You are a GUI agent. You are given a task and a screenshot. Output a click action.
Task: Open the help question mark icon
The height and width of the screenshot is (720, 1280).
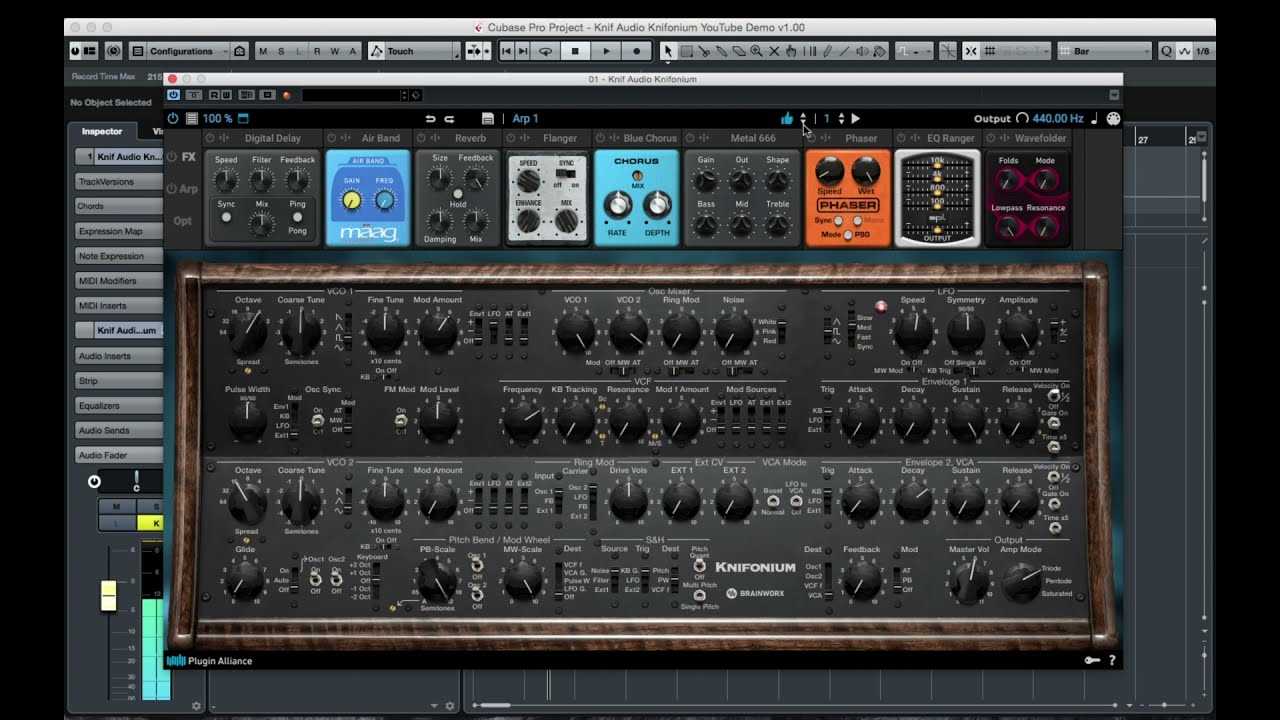(1112, 660)
